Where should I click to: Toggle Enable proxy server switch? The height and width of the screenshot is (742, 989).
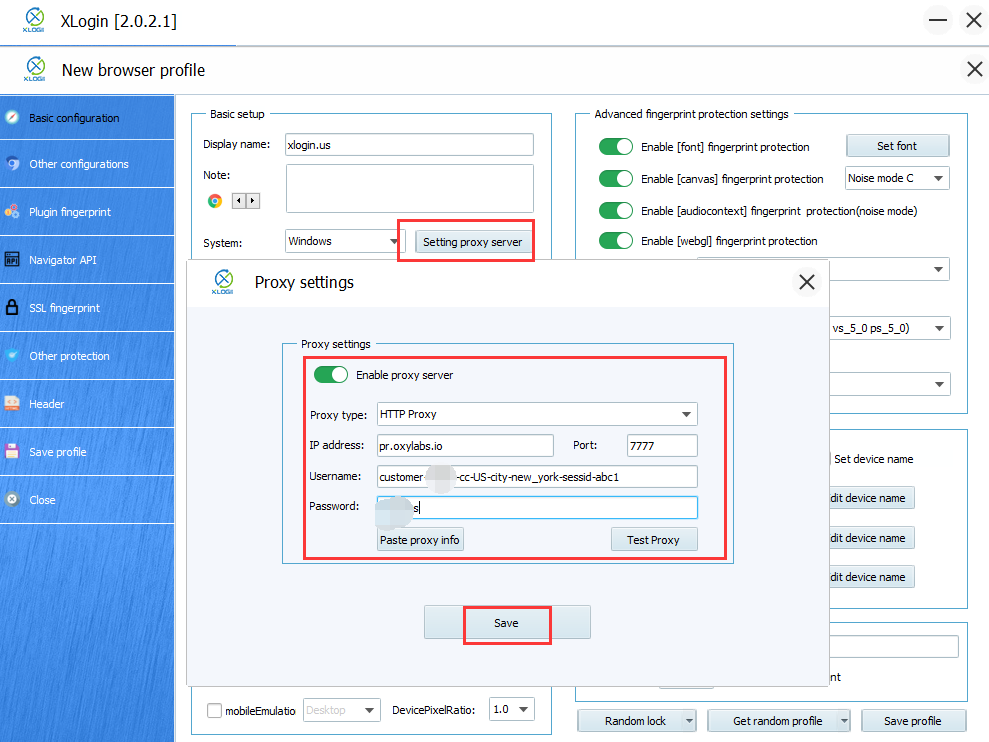pyautogui.click(x=331, y=375)
